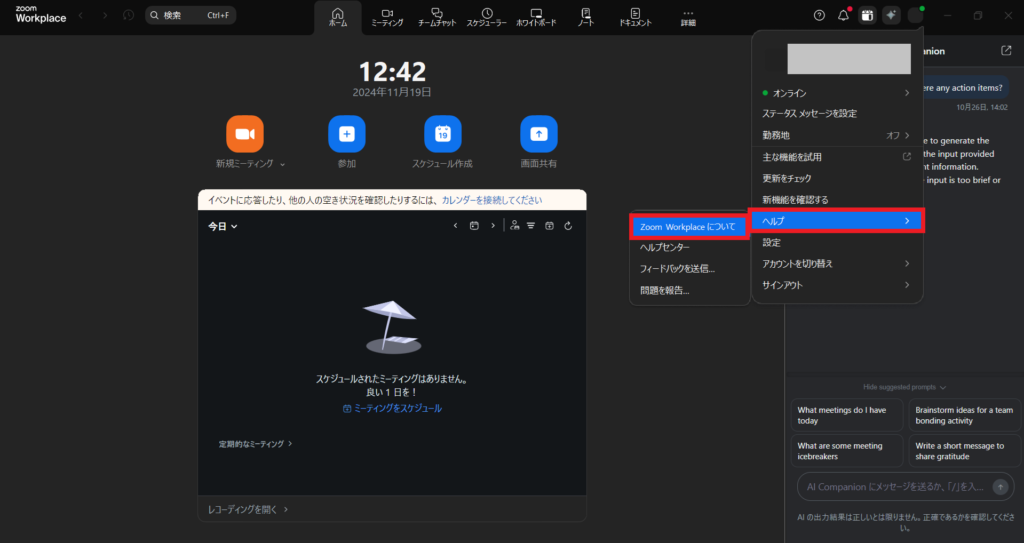This screenshot has height=543, width=1024.
Task: Open the notifications bell icon
Action: click(x=843, y=16)
